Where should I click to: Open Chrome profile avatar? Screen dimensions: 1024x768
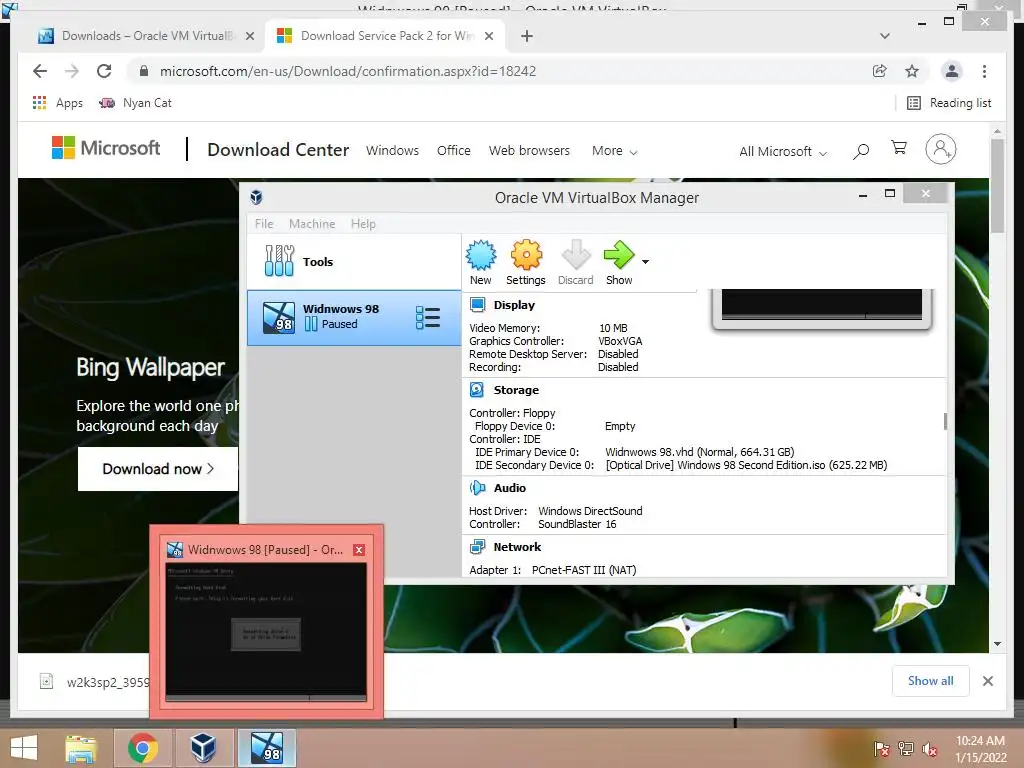(x=952, y=71)
